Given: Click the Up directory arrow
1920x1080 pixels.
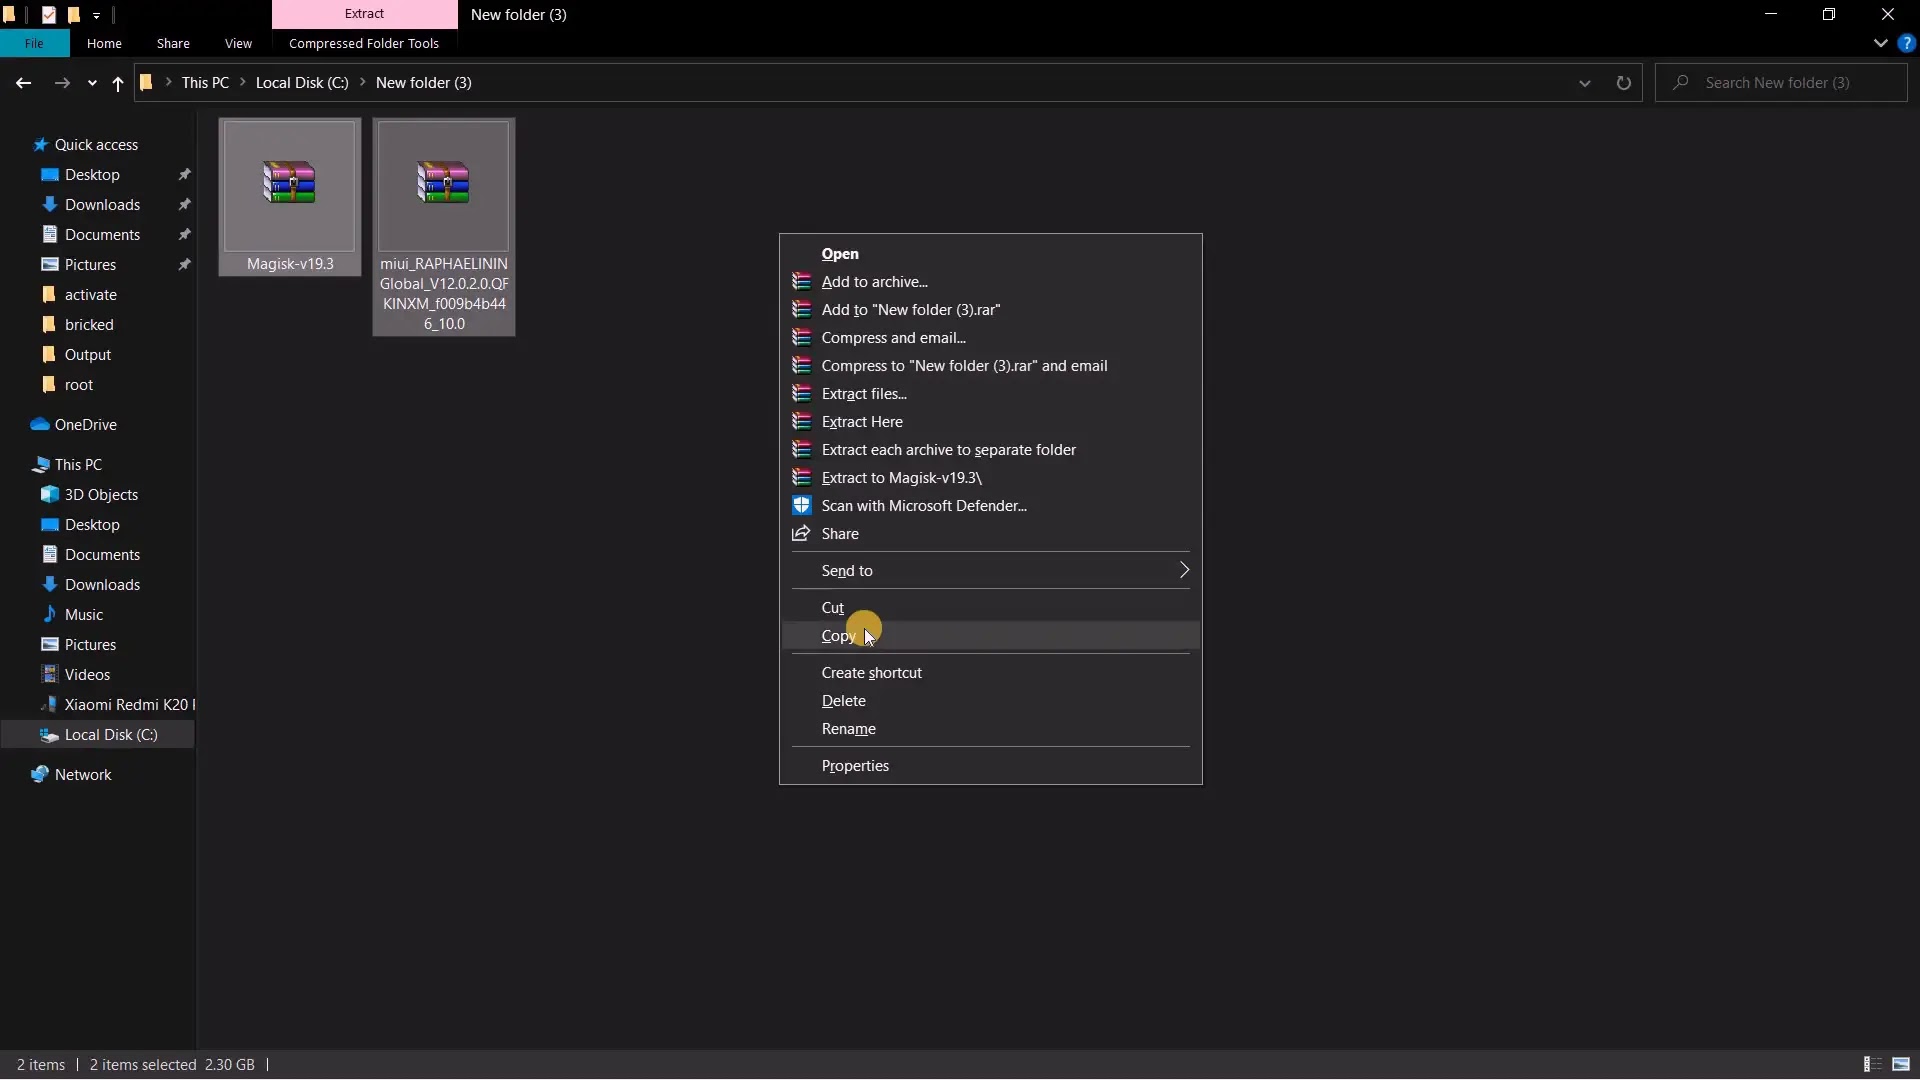Looking at the screenshot, I should [x=118, y=83].
